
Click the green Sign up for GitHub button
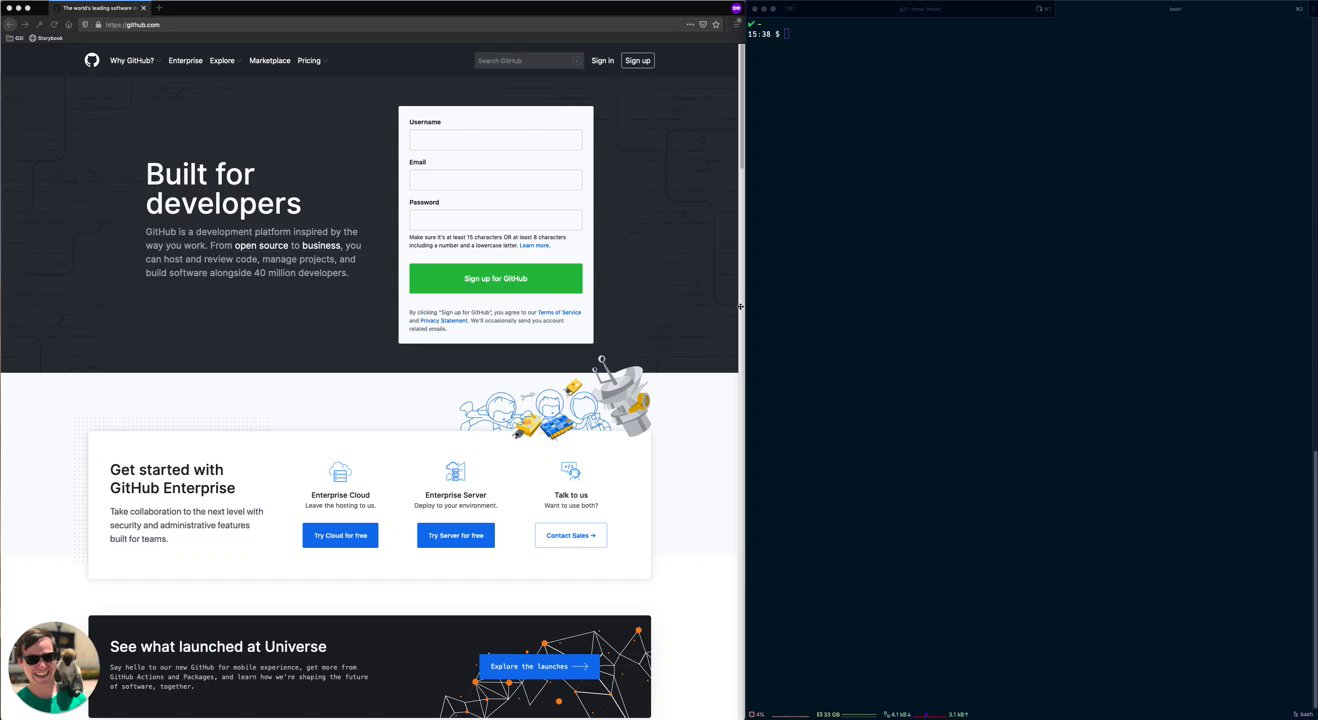pyautogui.click(x=495, y=278)
